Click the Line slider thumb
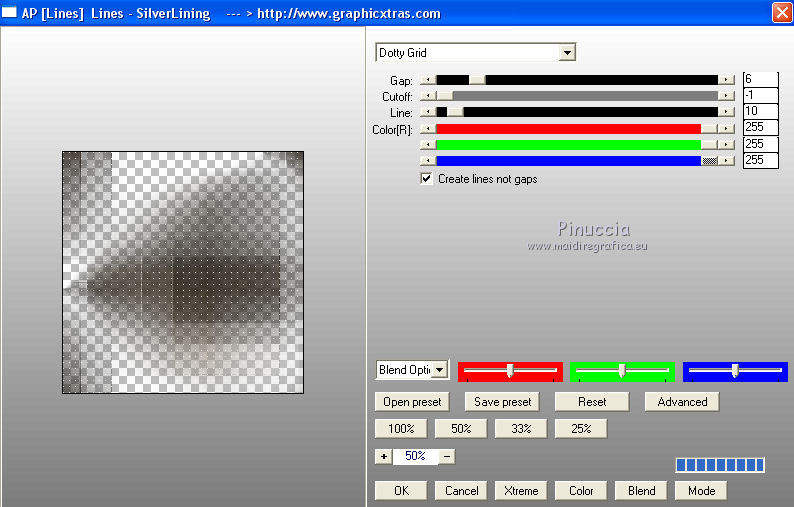 [x=455, y=112]
